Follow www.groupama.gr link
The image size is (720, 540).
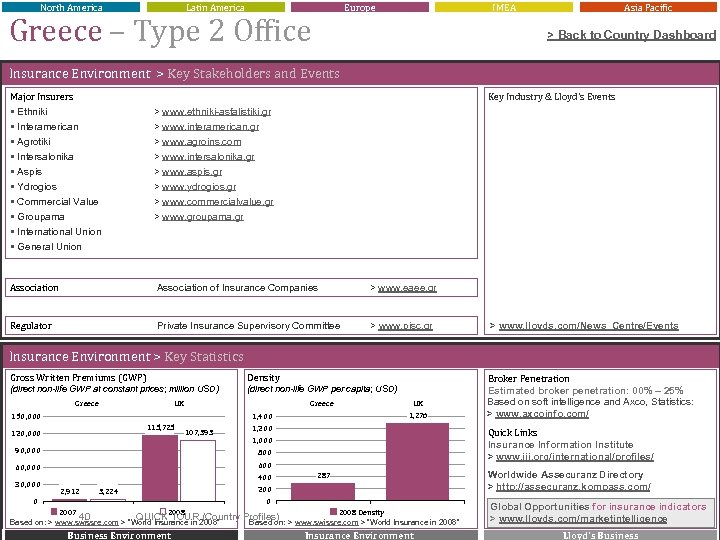[x=202, y=217]
